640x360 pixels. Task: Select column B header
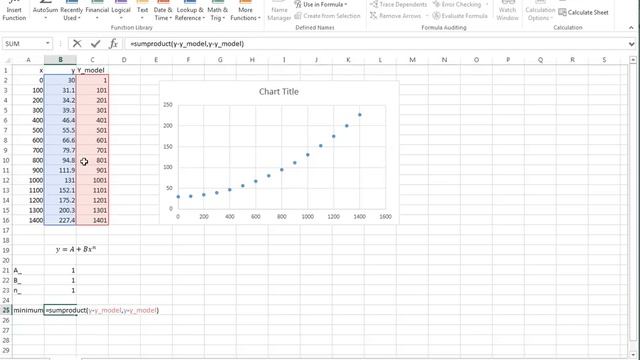tap(60, 60)
